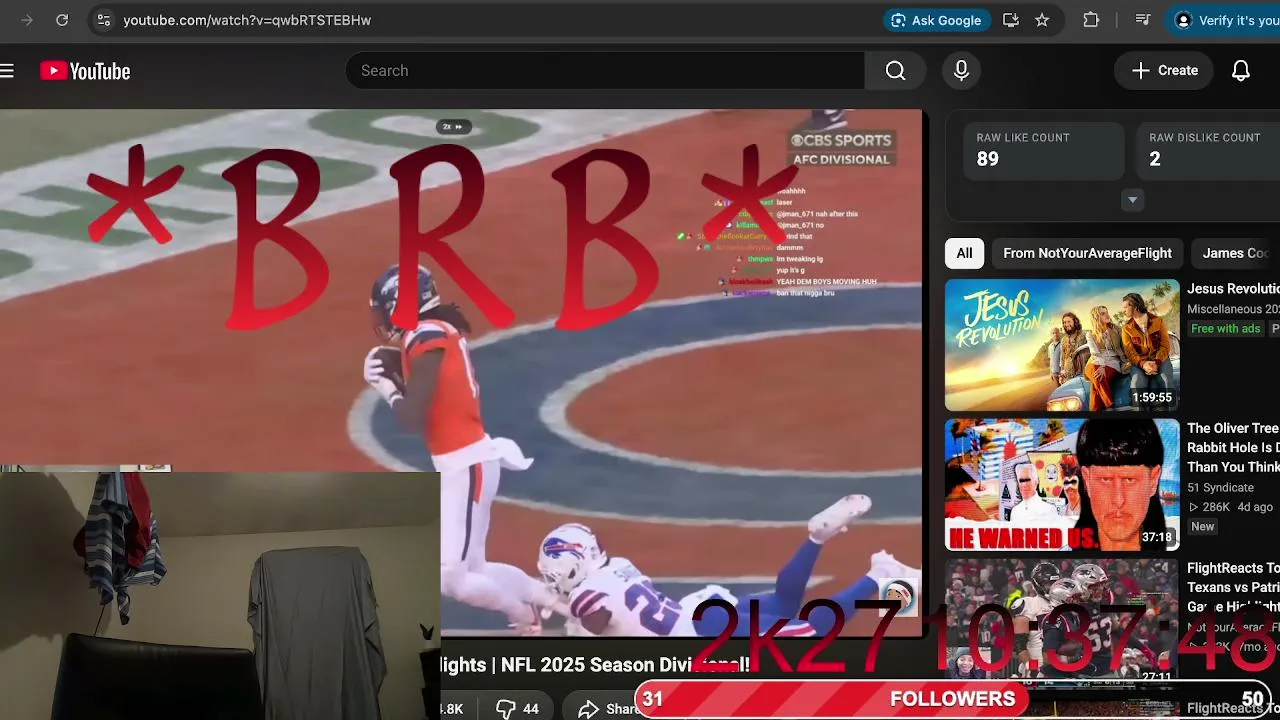Open YouTube notifications bell
This screenshot has width=1280, height=720.
click(x=1241, y=71)
